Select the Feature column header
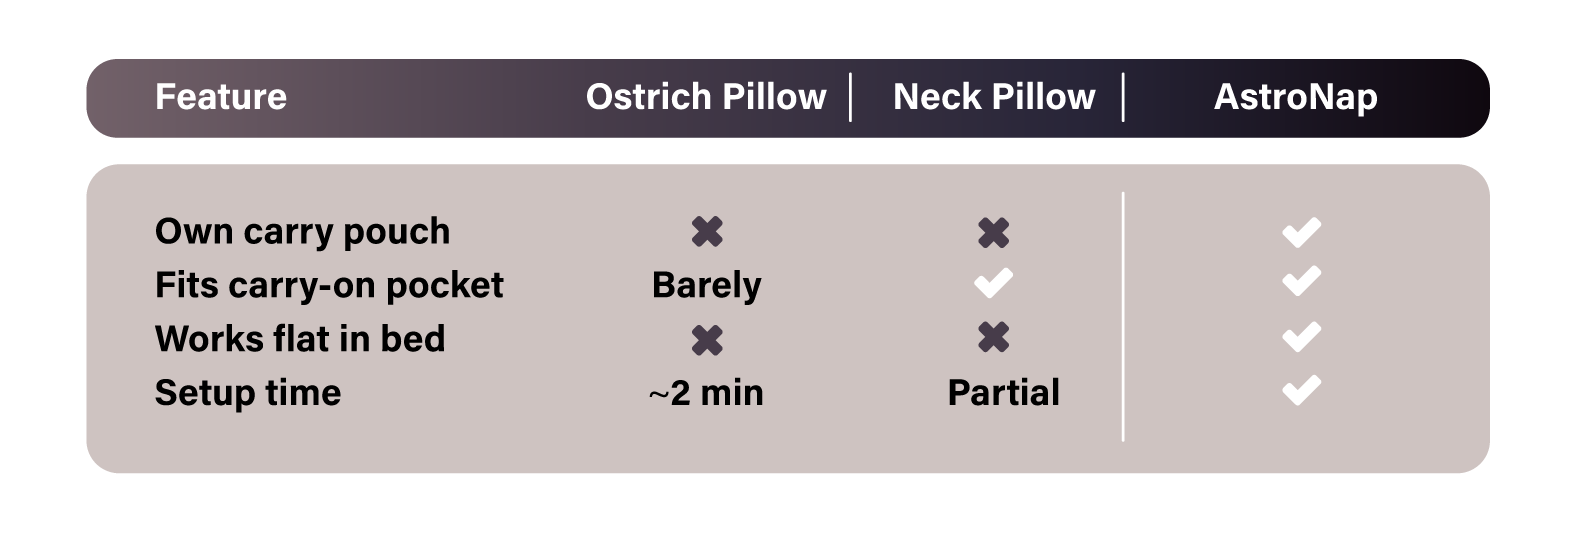Screen dimensions: 1570x537 coord(221,97)
